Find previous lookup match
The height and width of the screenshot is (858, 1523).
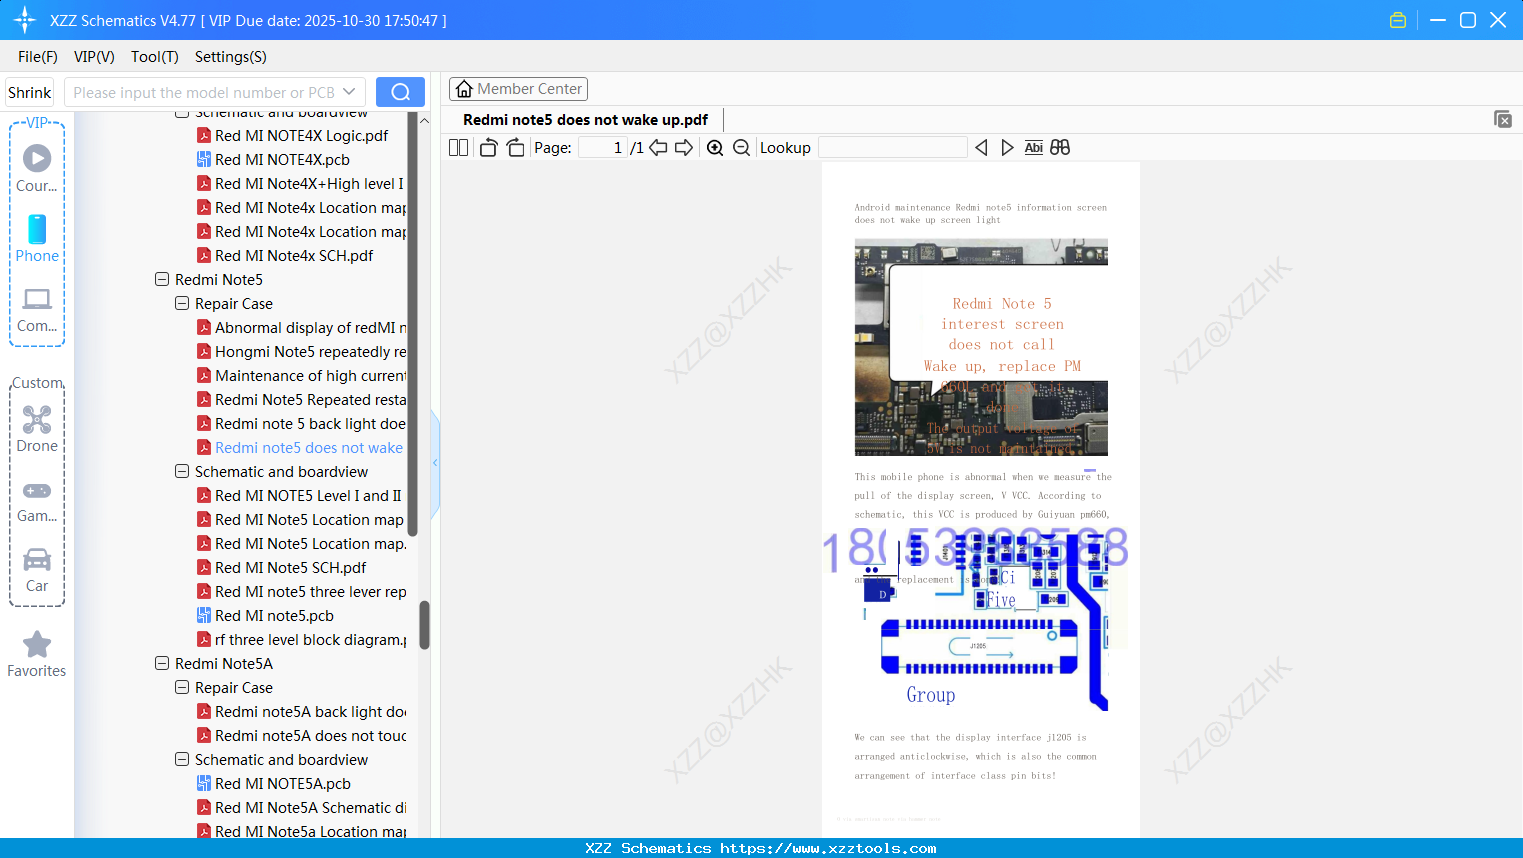pyautogui.click(x=981, y=148)
